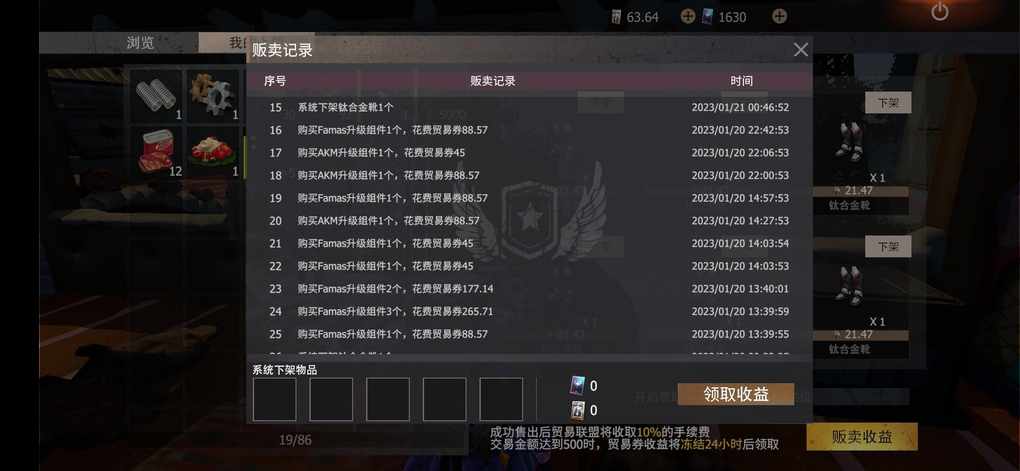Screen dimensions: 1020x471
Task: Switch to the 浏览 tab
Action: point(140,43)
